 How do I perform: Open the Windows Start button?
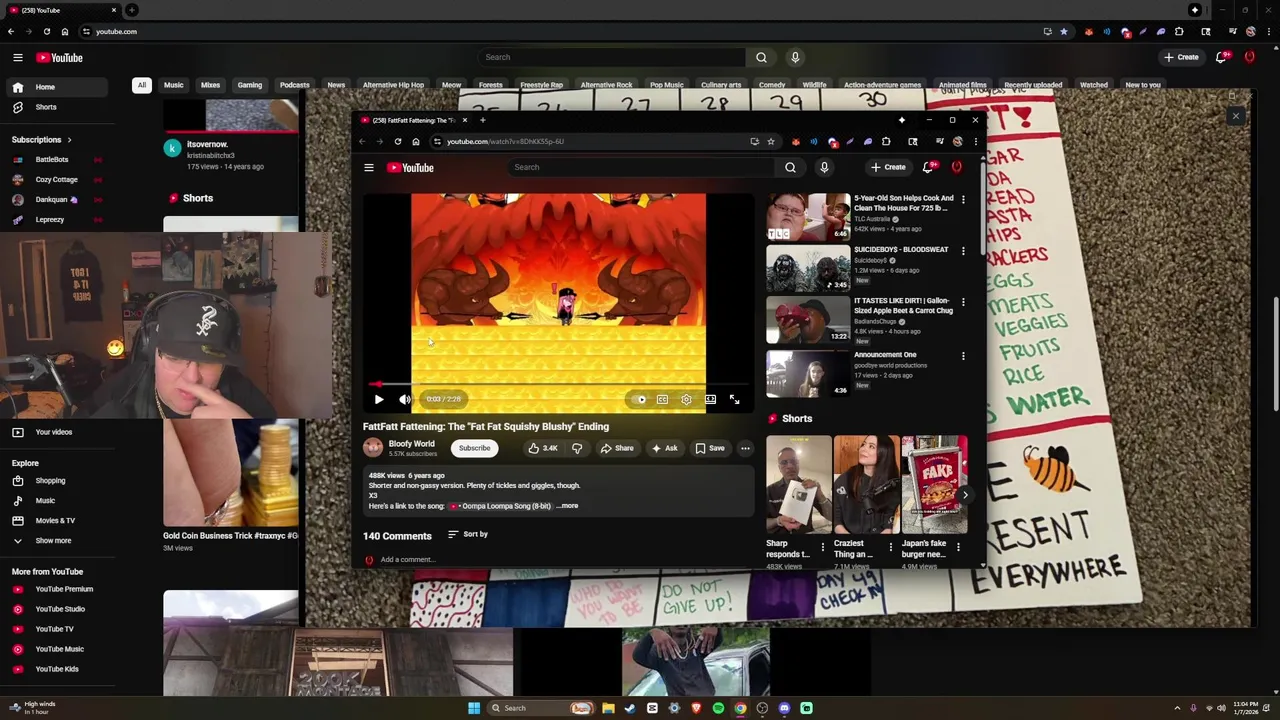click(474, 708)
